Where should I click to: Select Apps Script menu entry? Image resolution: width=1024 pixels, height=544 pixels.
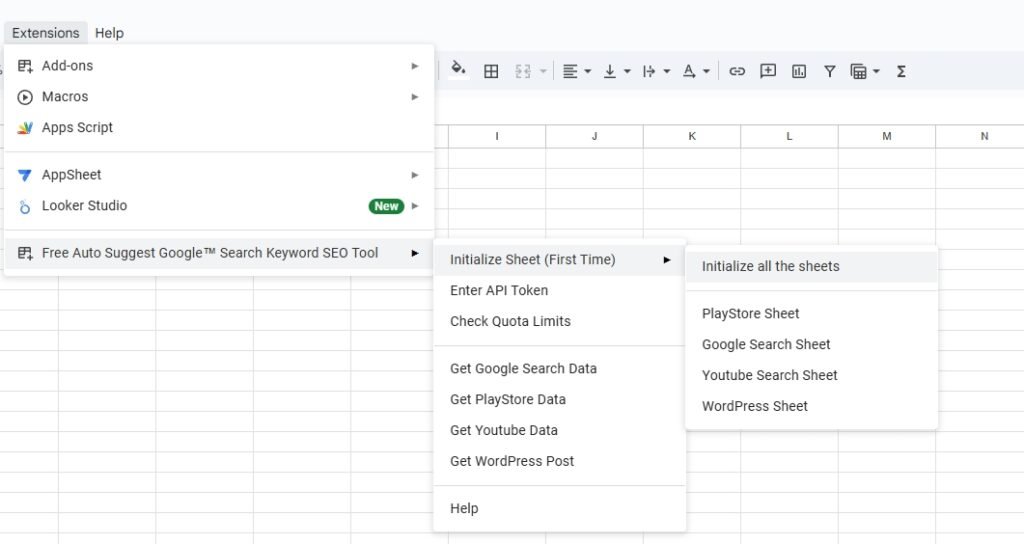tap(219, 127)
